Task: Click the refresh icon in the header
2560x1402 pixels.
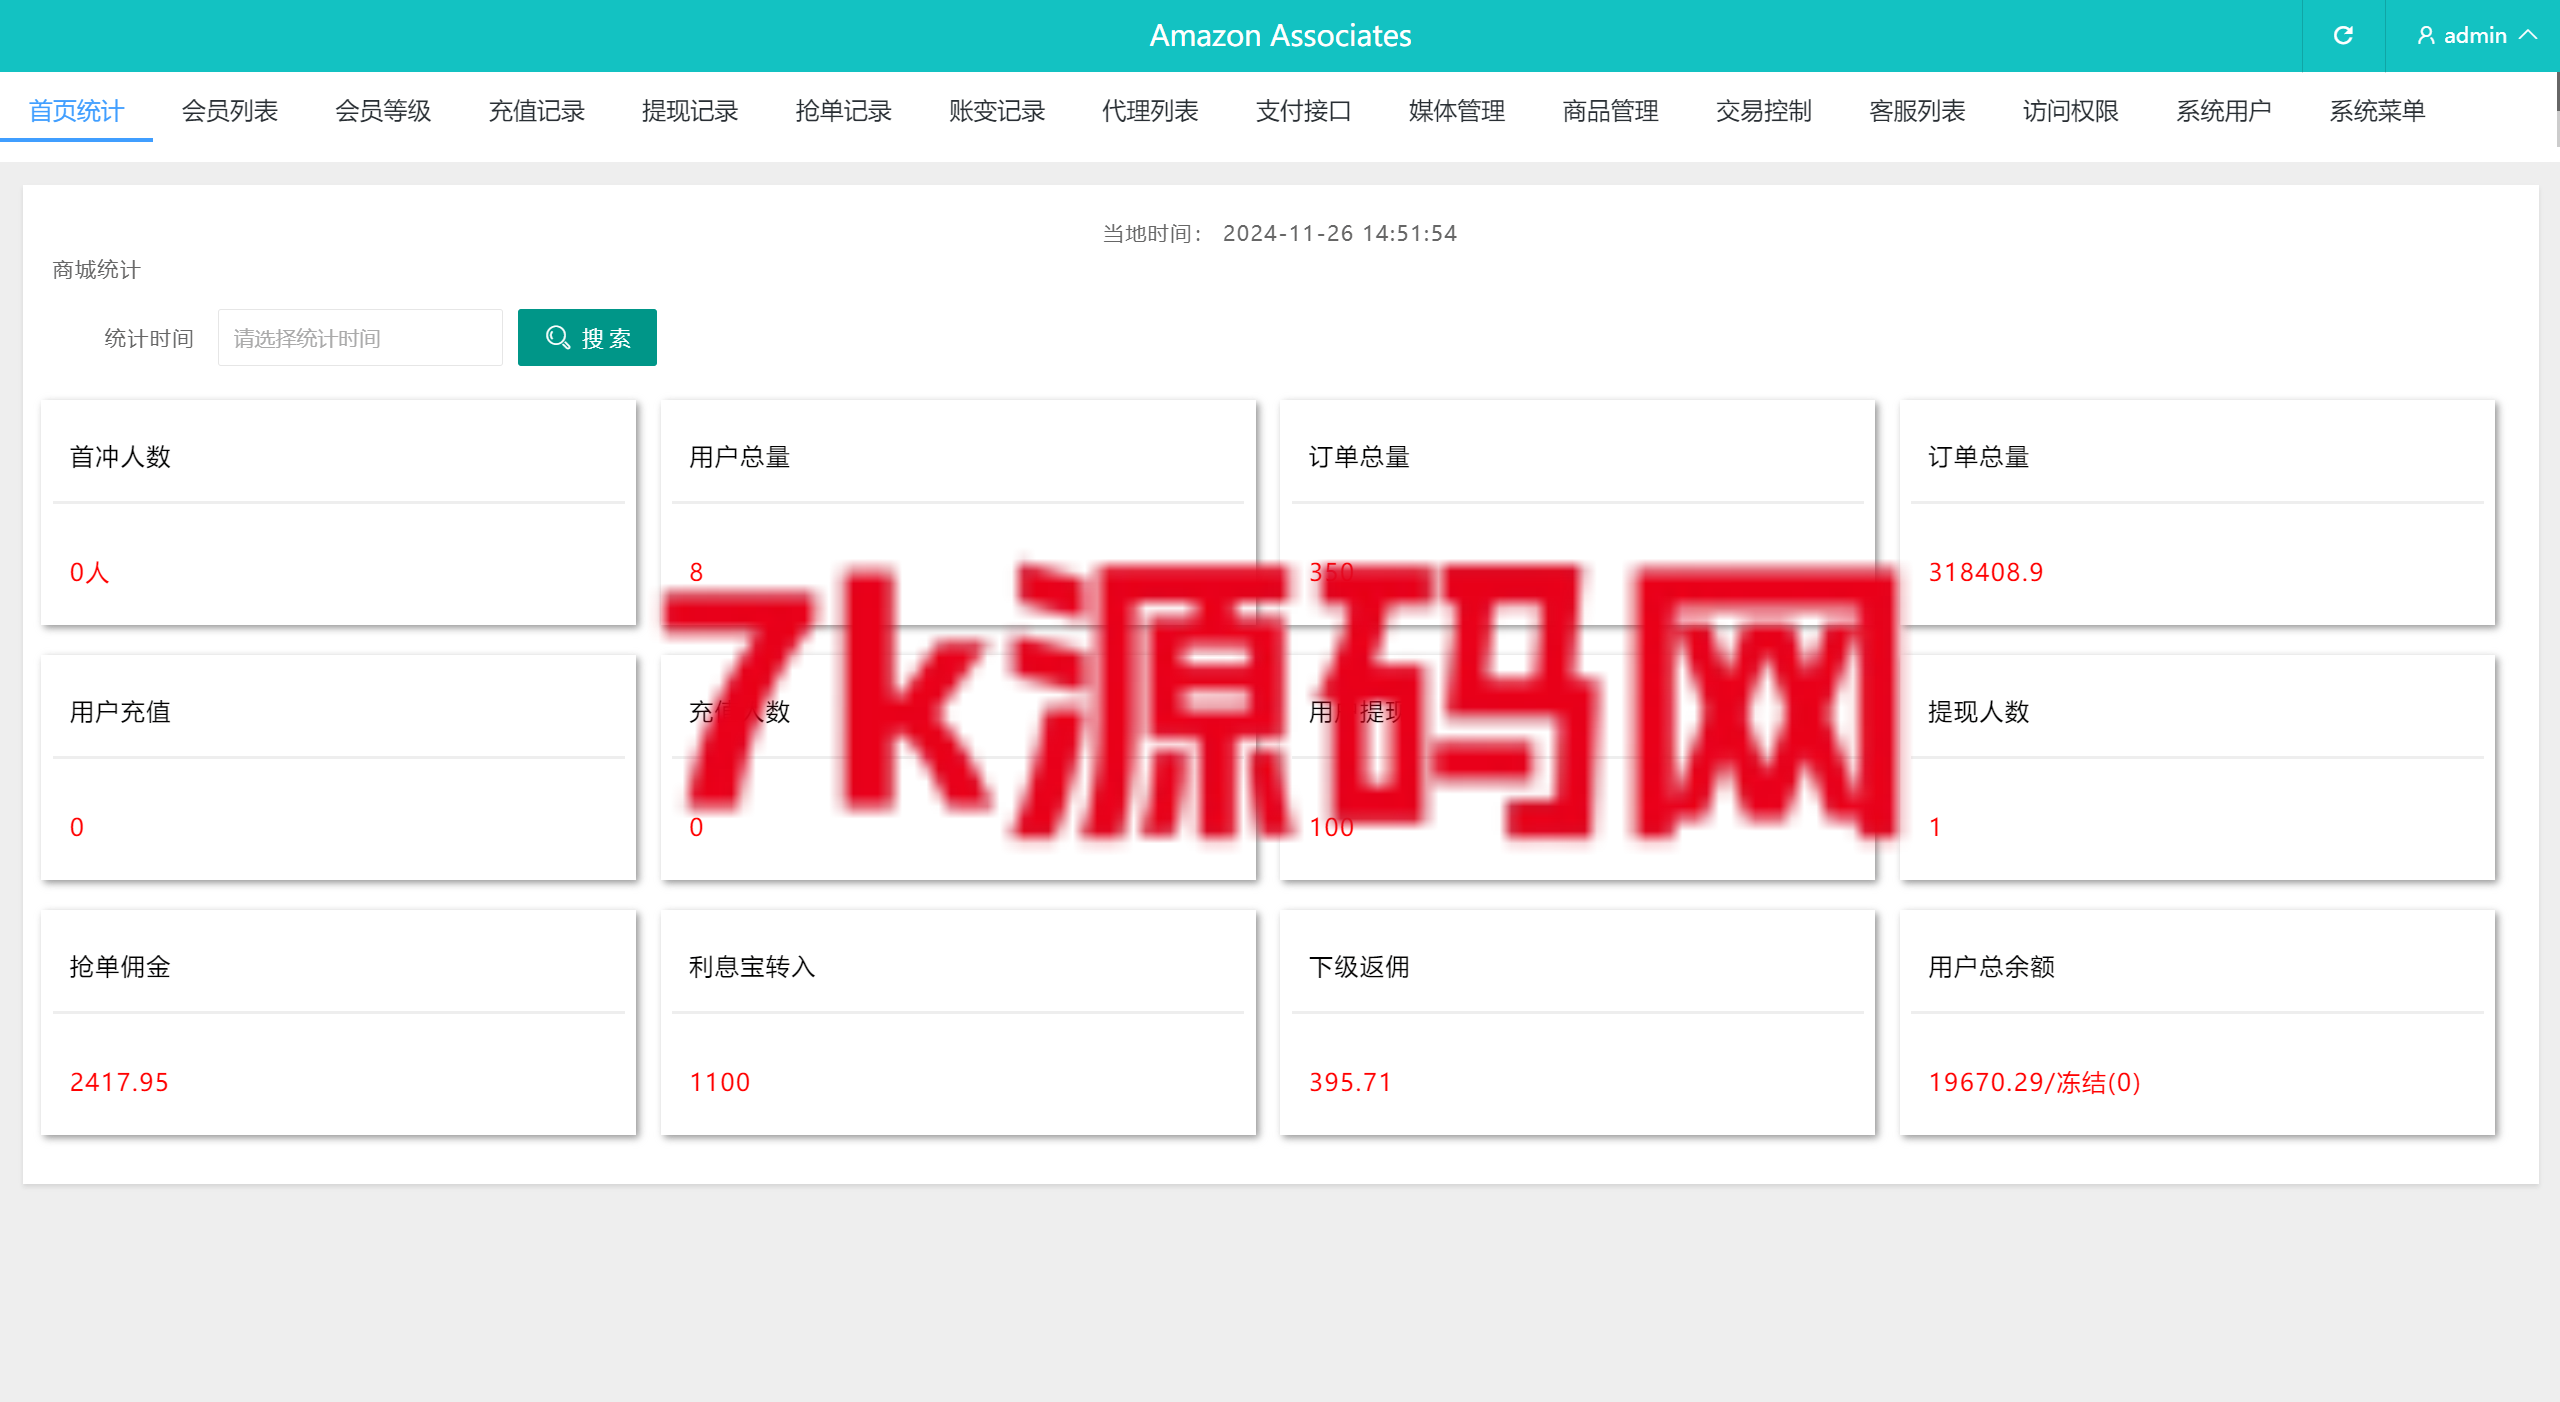Action: pos(2343,36)
